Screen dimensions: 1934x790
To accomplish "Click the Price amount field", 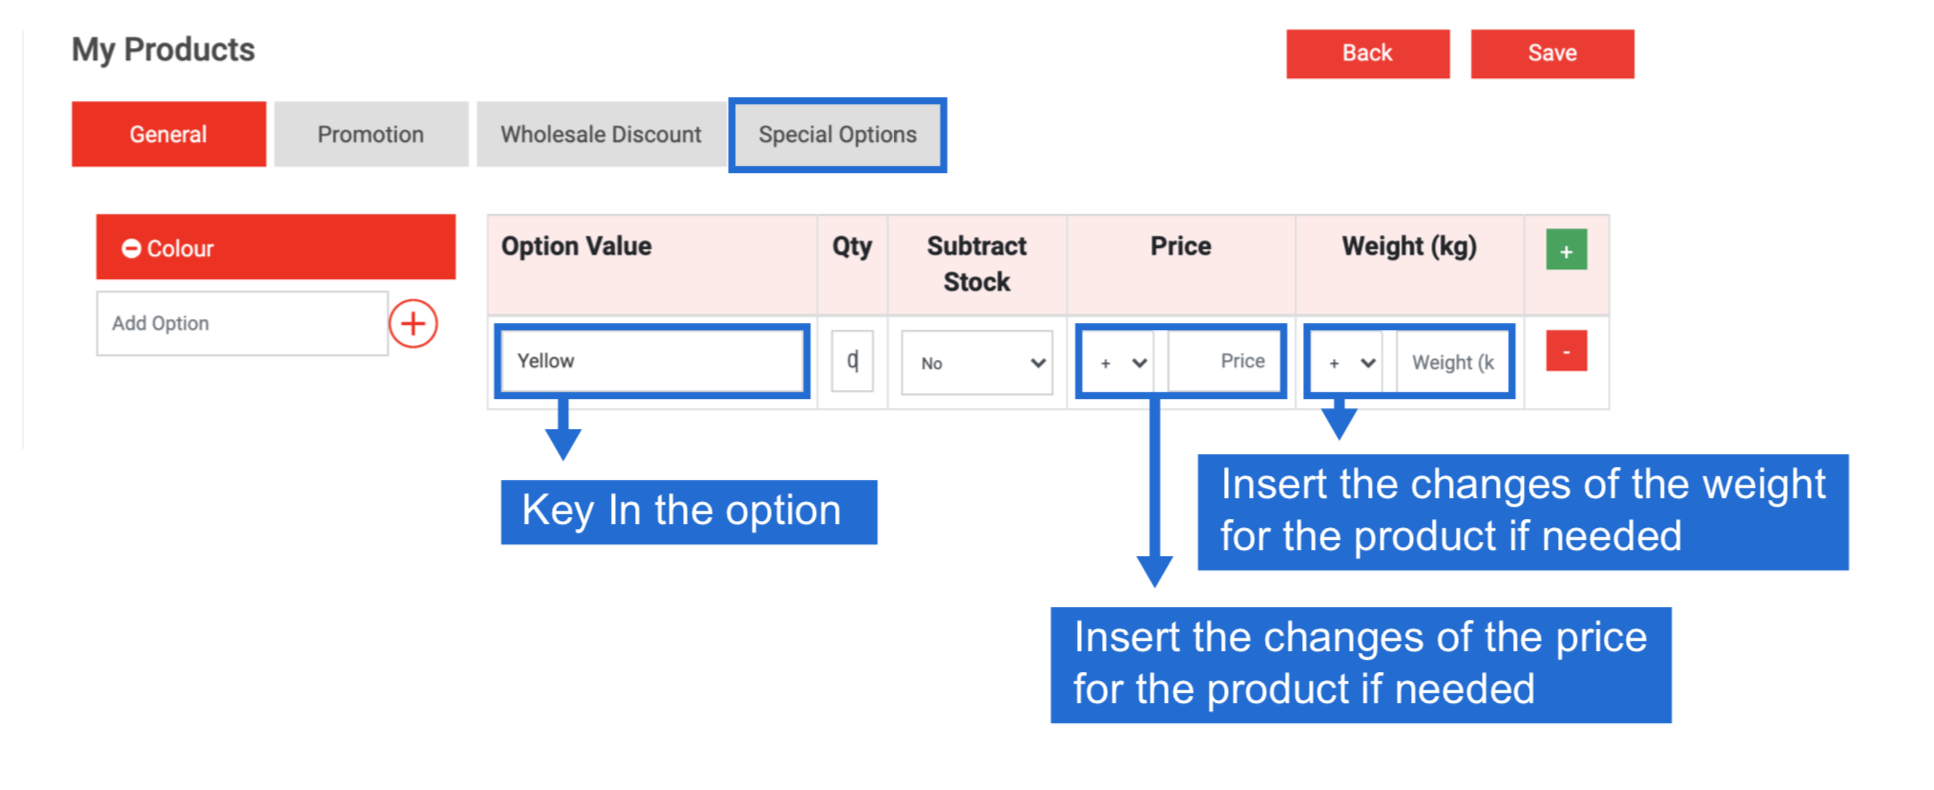I will point(1222,361).
